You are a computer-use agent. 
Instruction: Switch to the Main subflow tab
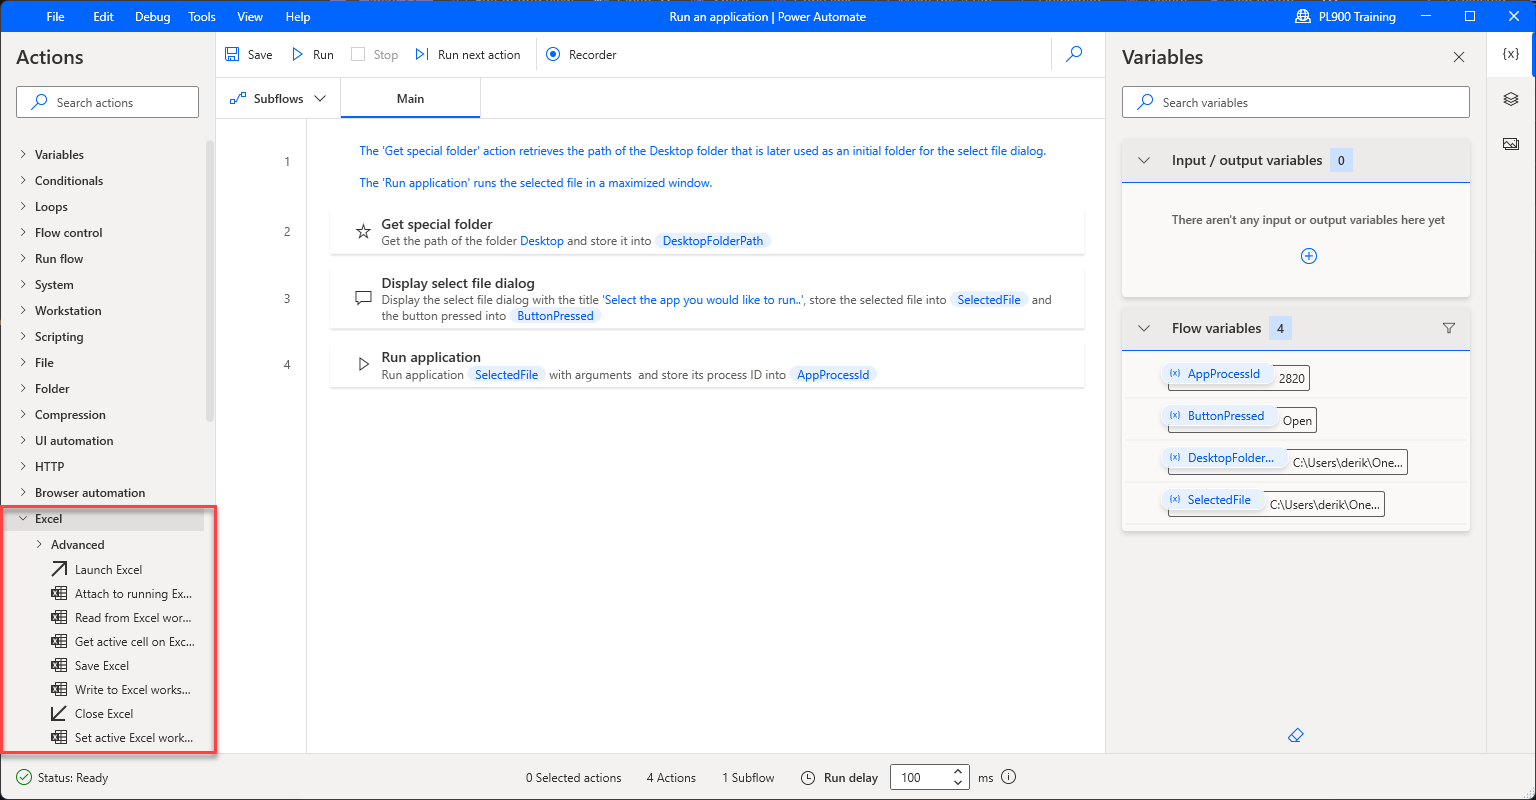[x=410, y=99]
